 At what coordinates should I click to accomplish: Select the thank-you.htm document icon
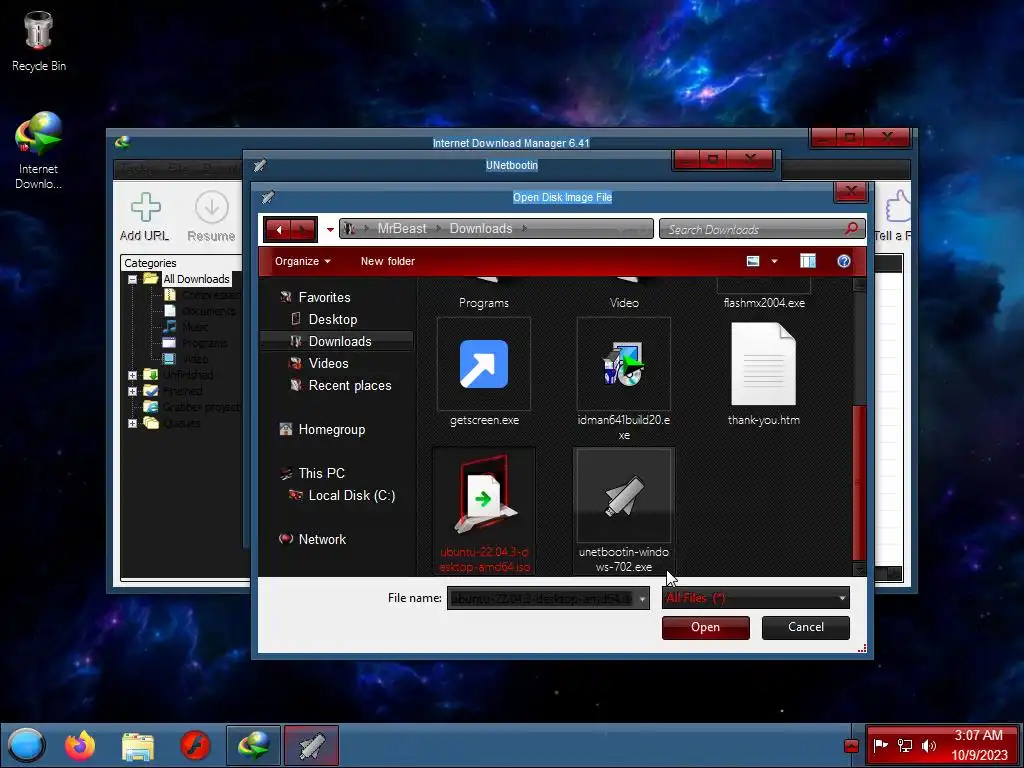point(763,364)
